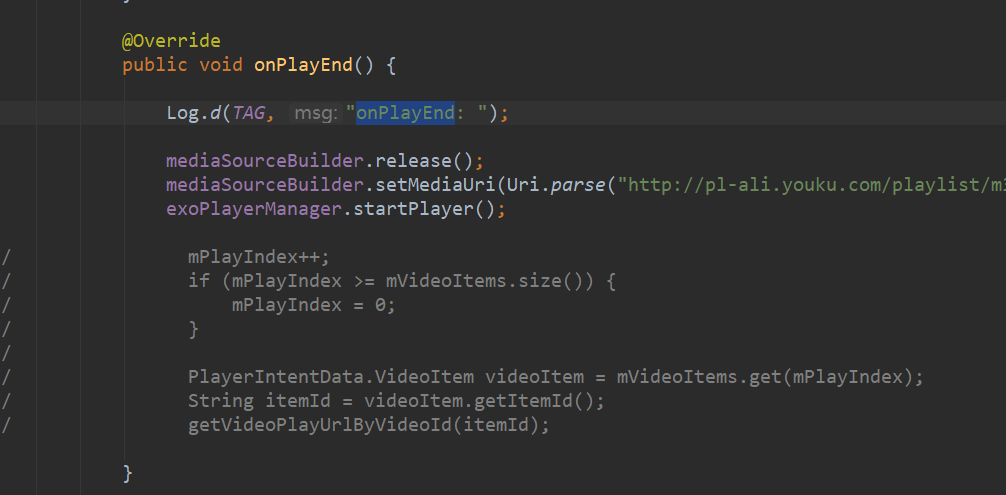Image resolution: width=1006 pixels, height=495 pixels.
Task: Click the commented mPlayIndex++ line
Action: pos(259,258)
